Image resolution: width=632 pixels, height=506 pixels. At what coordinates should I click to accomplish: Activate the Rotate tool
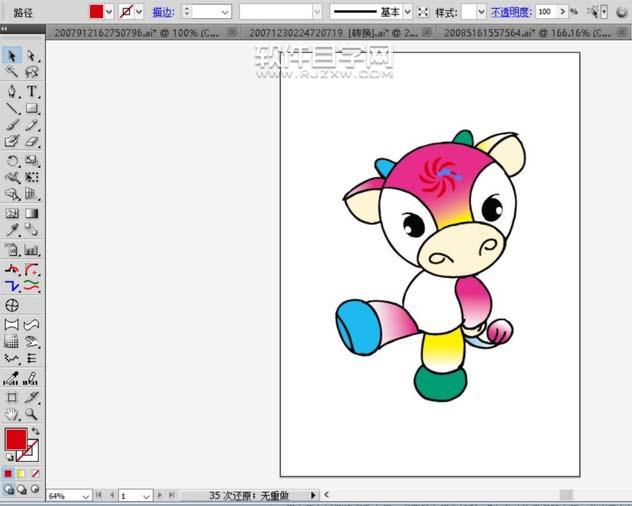(x=12, y=160)
